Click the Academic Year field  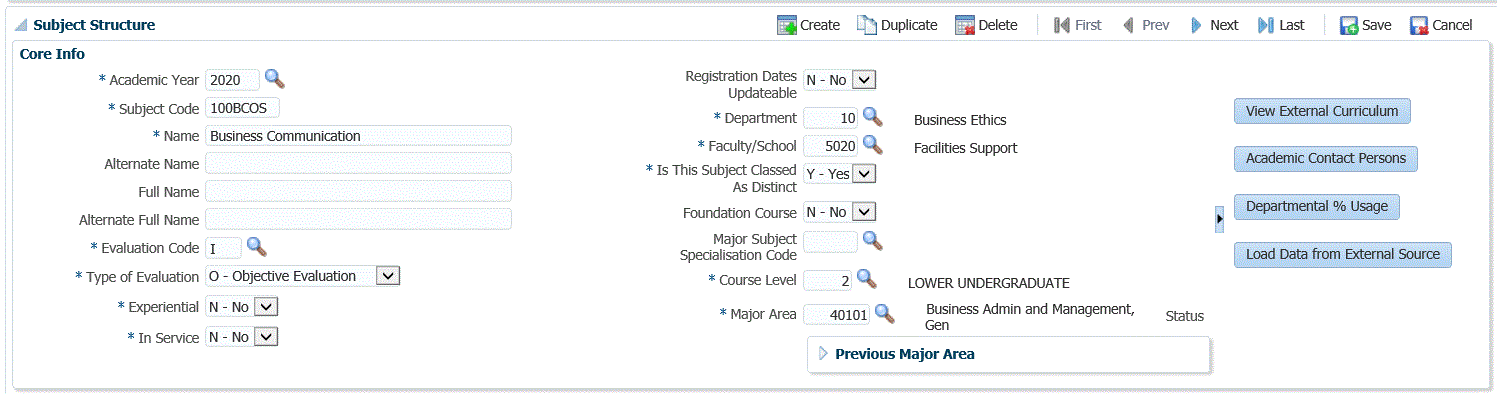coord(232,80)
